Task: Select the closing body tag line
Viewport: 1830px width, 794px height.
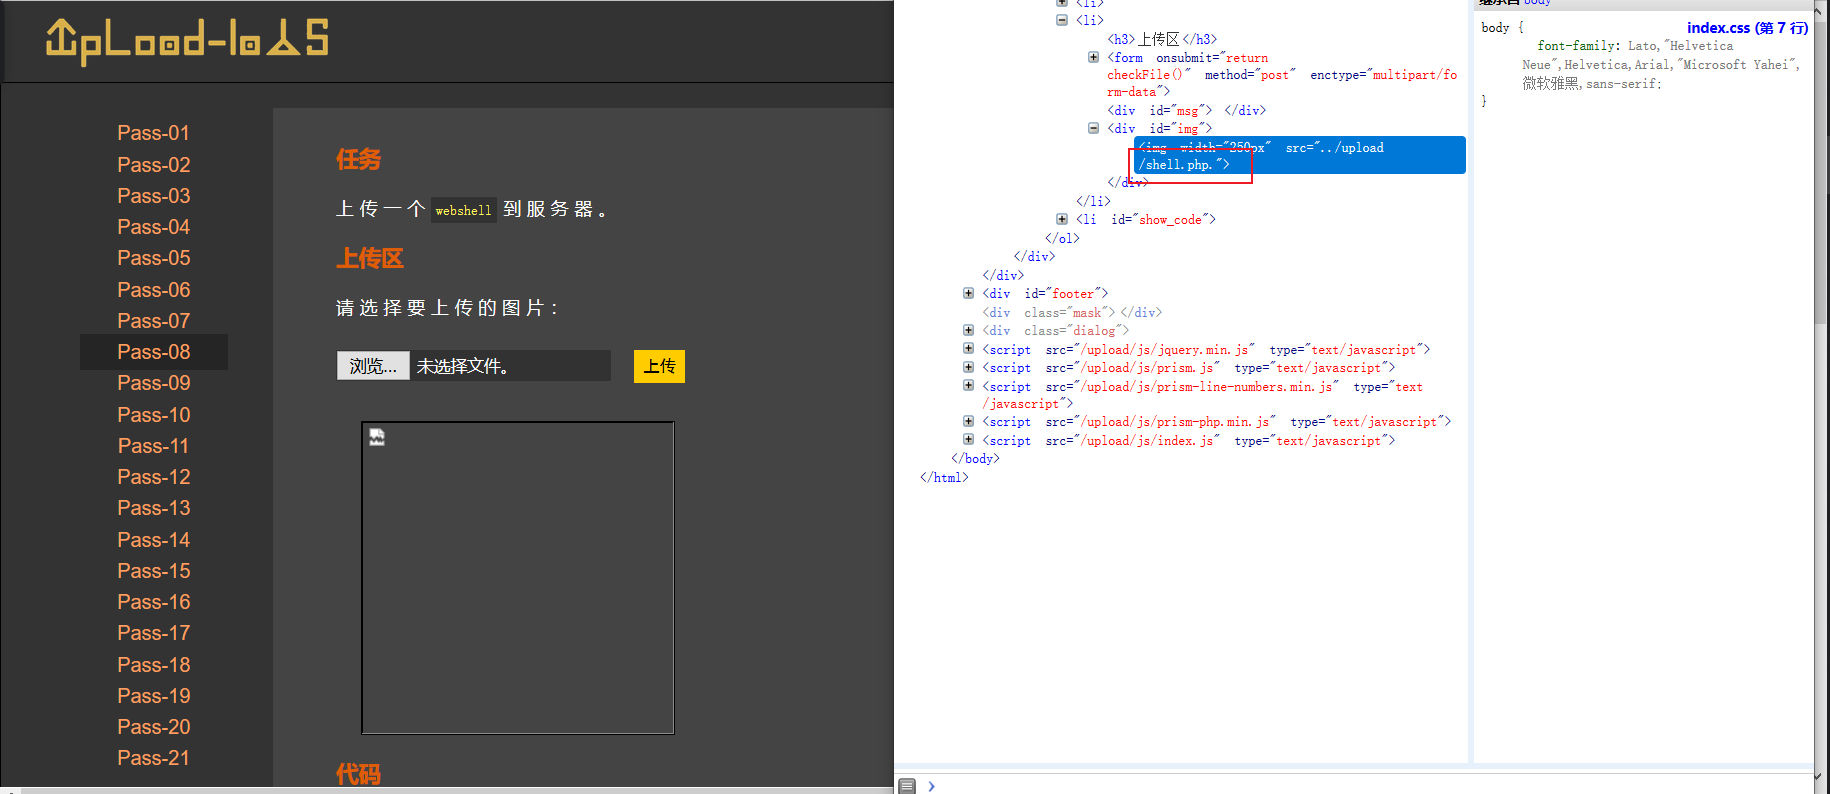Action: tap(975, 459)
